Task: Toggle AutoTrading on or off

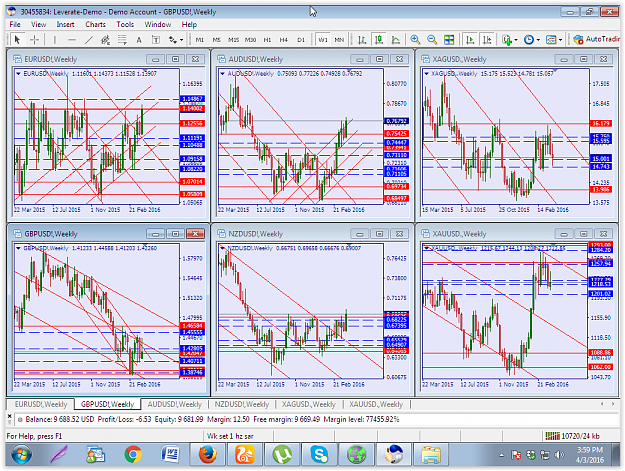Action: pos(596,39)
